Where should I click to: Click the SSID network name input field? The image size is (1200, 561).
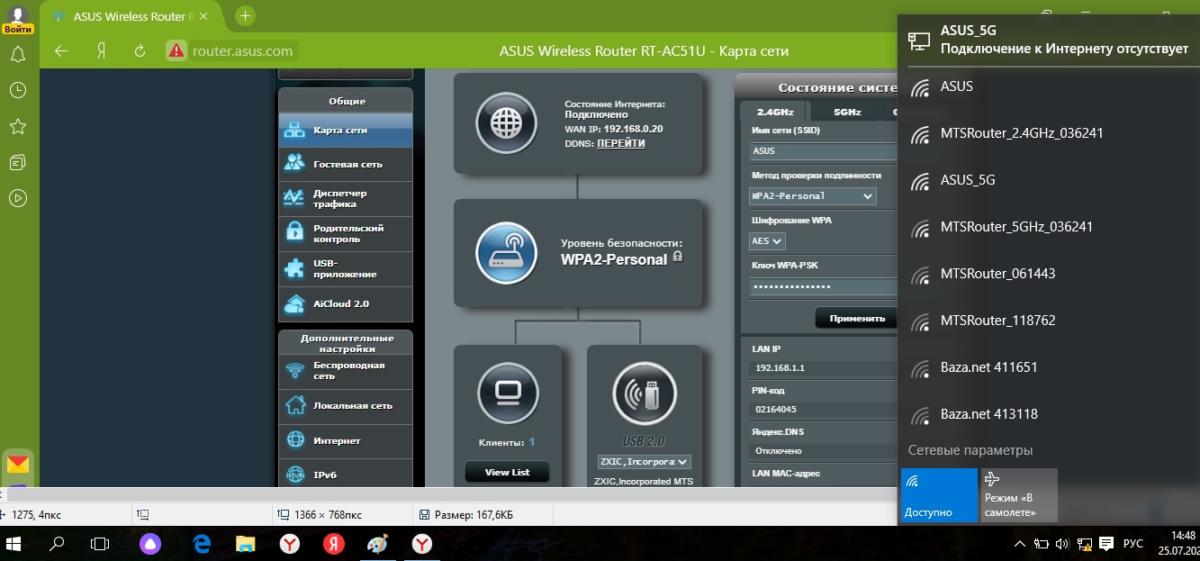tap(822, 151)
